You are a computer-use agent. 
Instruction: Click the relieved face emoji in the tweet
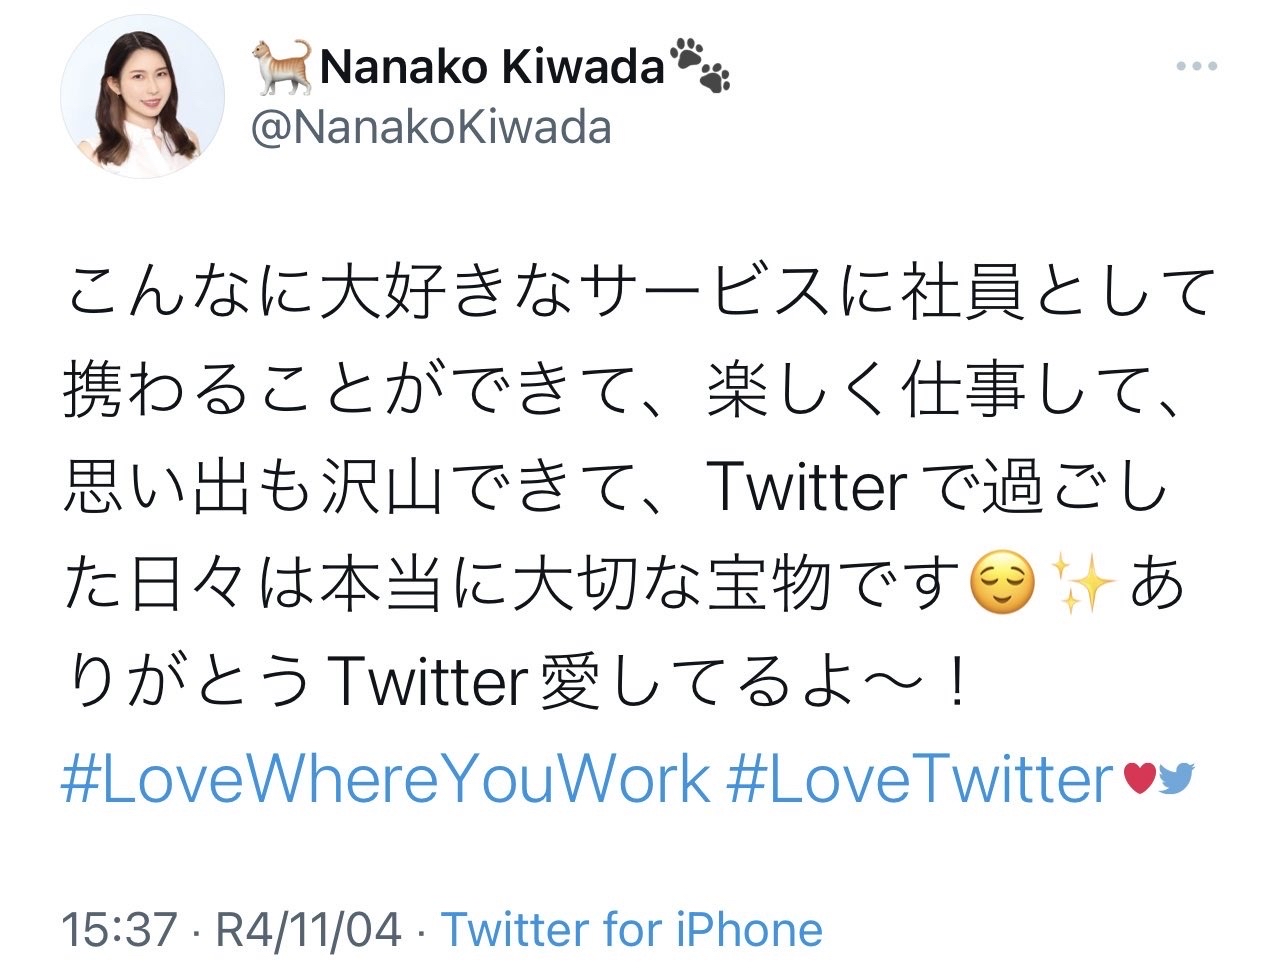click(x=1002, y=586)
